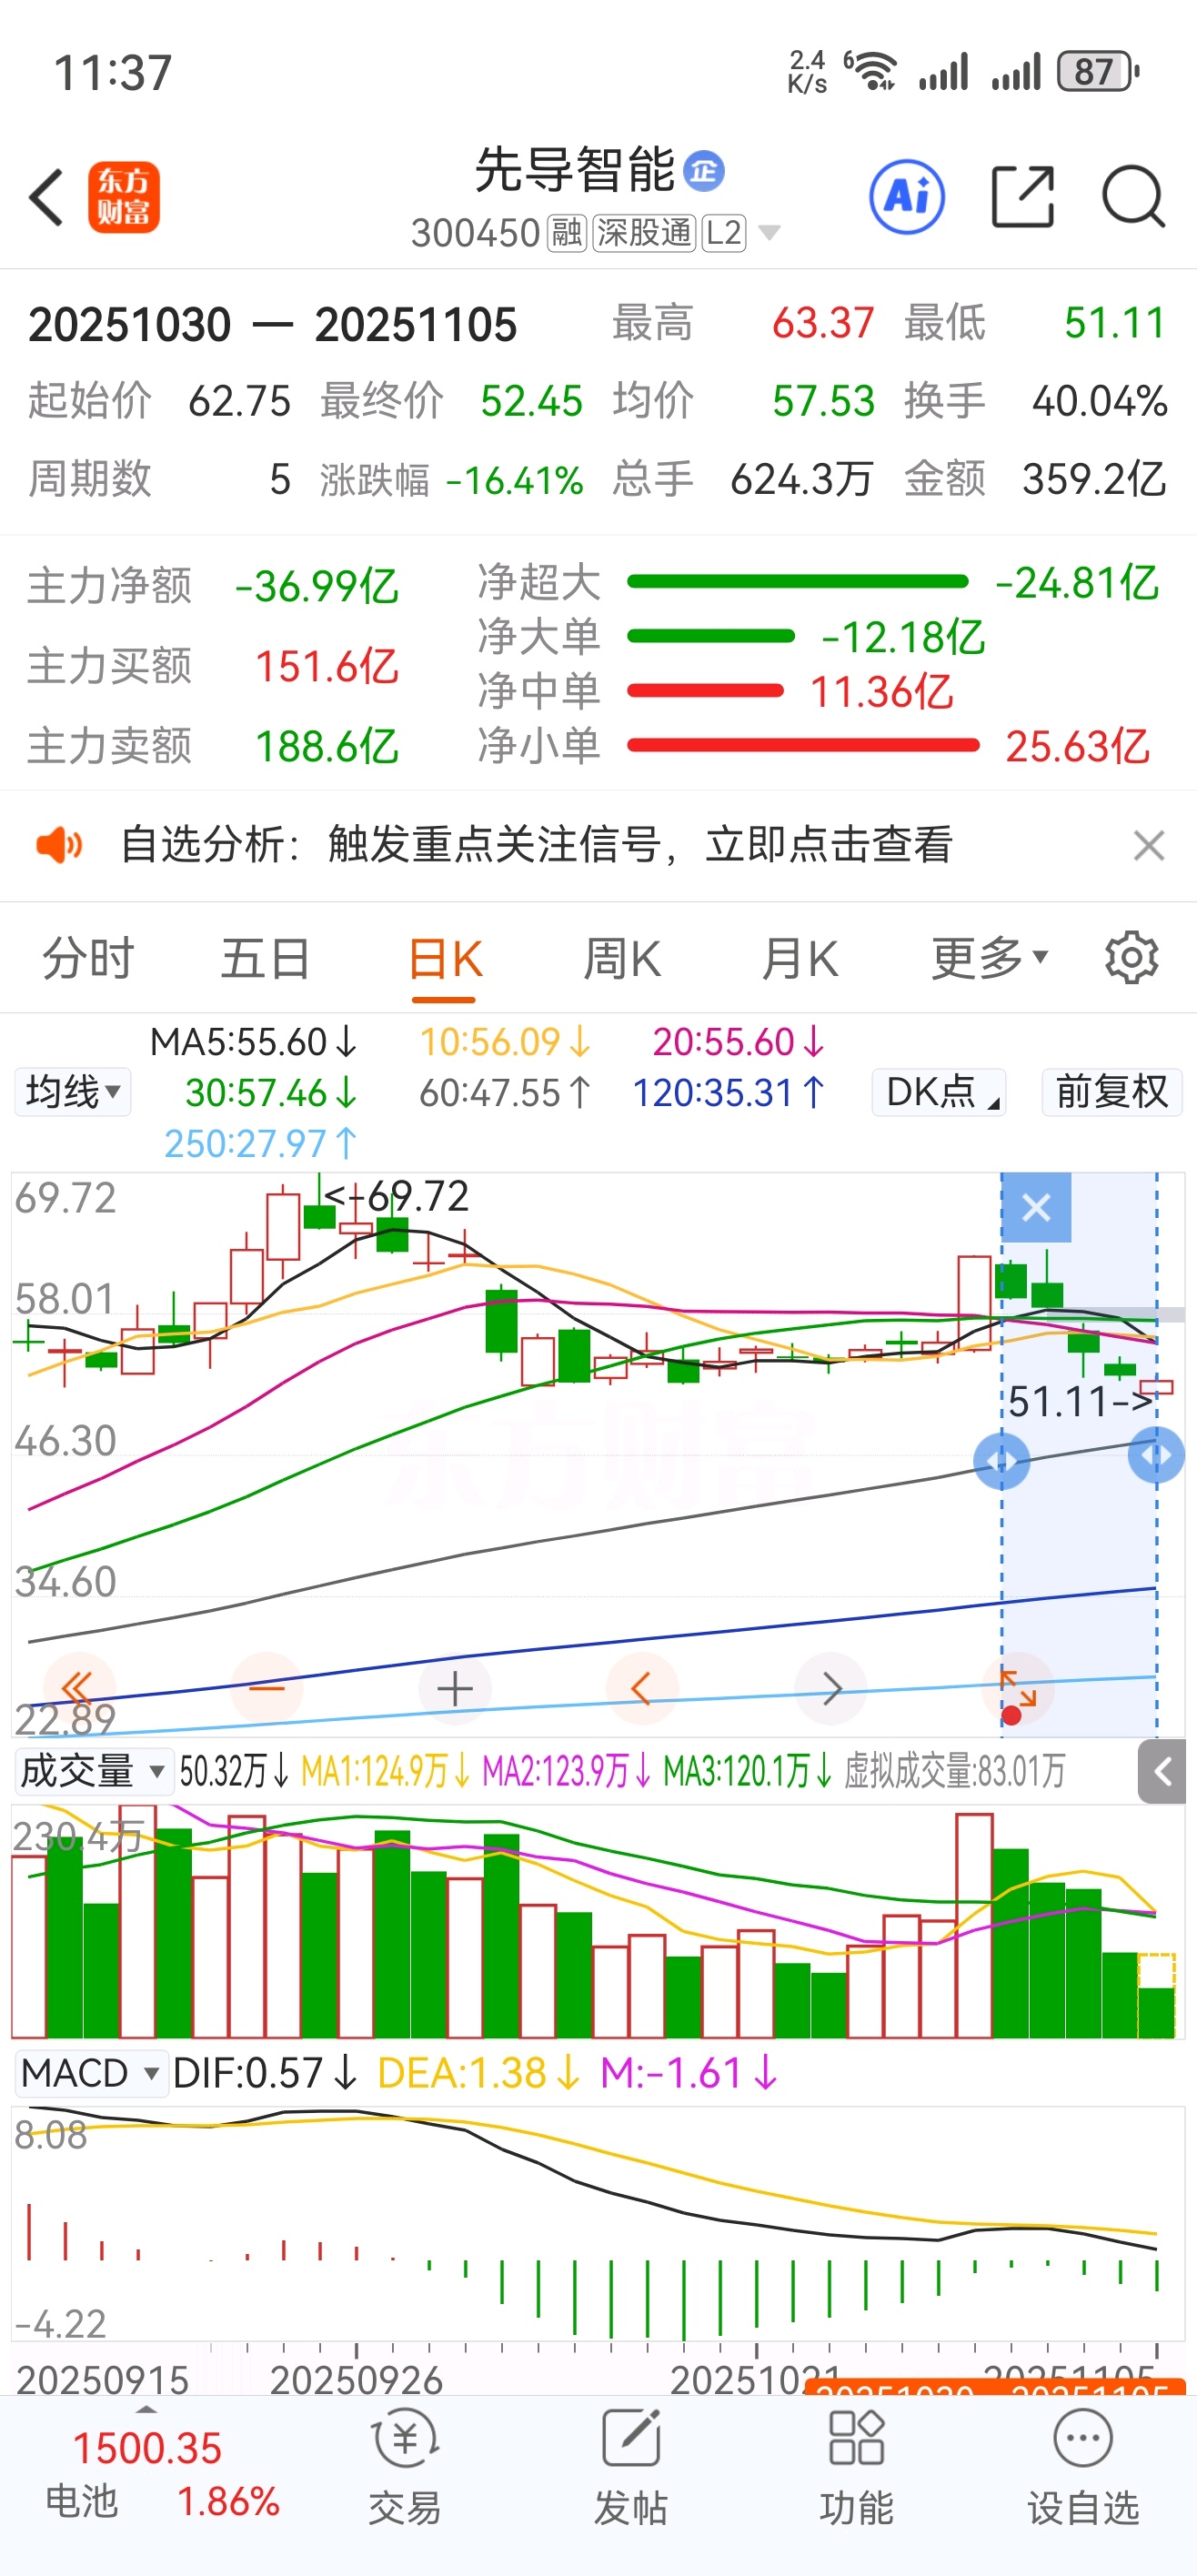Open chart settings gear icon
Screen dimensions: 1197x2576
pos(1131,958)
